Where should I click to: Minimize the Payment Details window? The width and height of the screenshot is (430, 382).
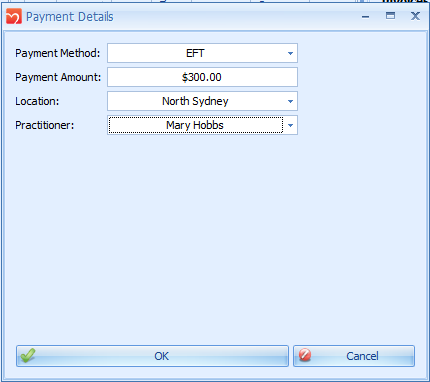[x=366, y=16]
